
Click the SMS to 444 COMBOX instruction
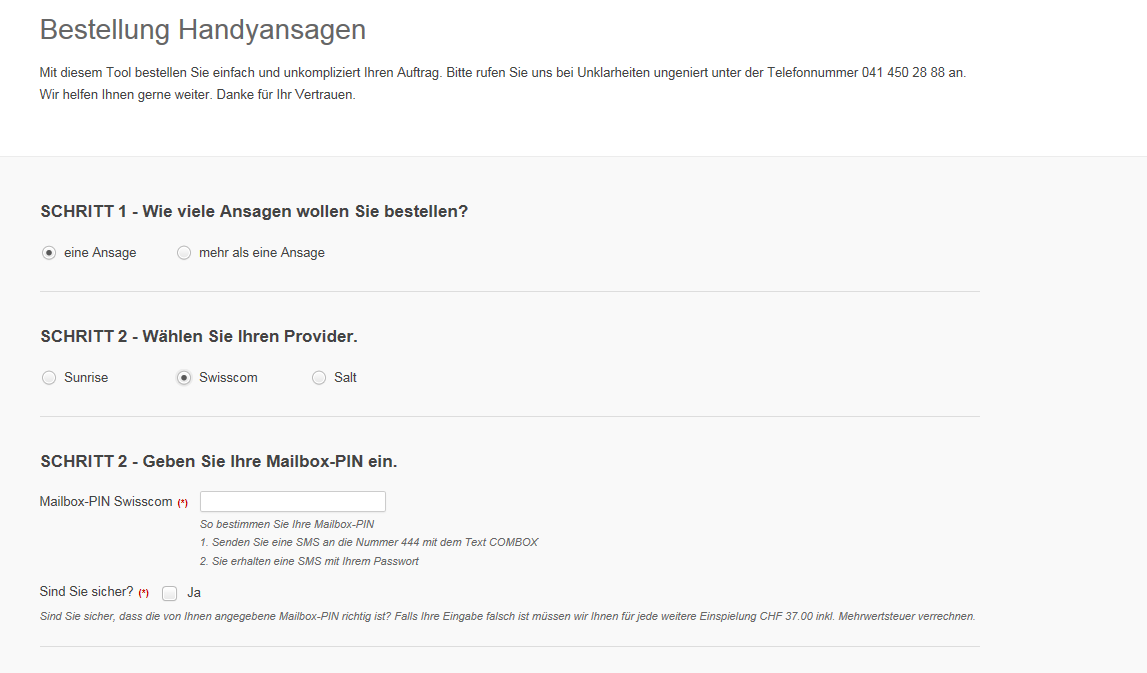coord(369,543)
